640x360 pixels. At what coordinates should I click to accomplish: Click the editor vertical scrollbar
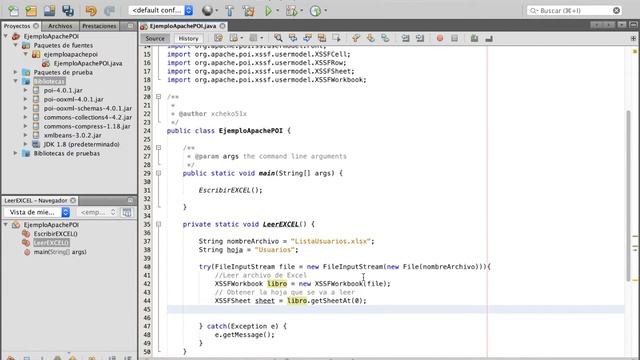[x=629, y=196]
